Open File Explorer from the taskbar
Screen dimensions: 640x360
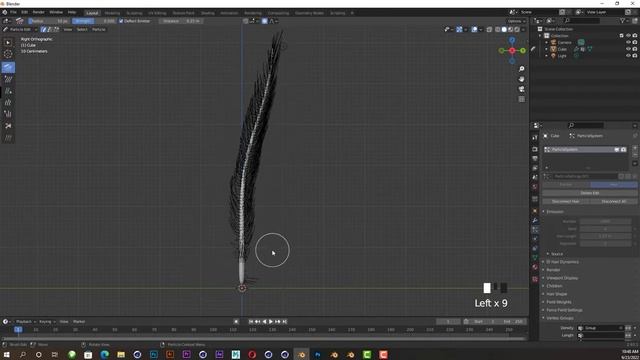pos(121,355)
